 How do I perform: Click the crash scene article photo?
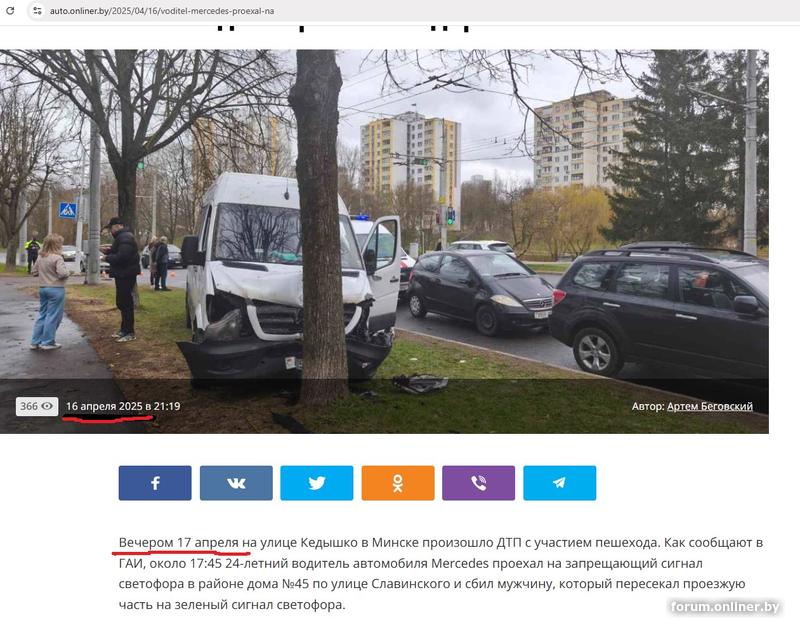(384, 241)
